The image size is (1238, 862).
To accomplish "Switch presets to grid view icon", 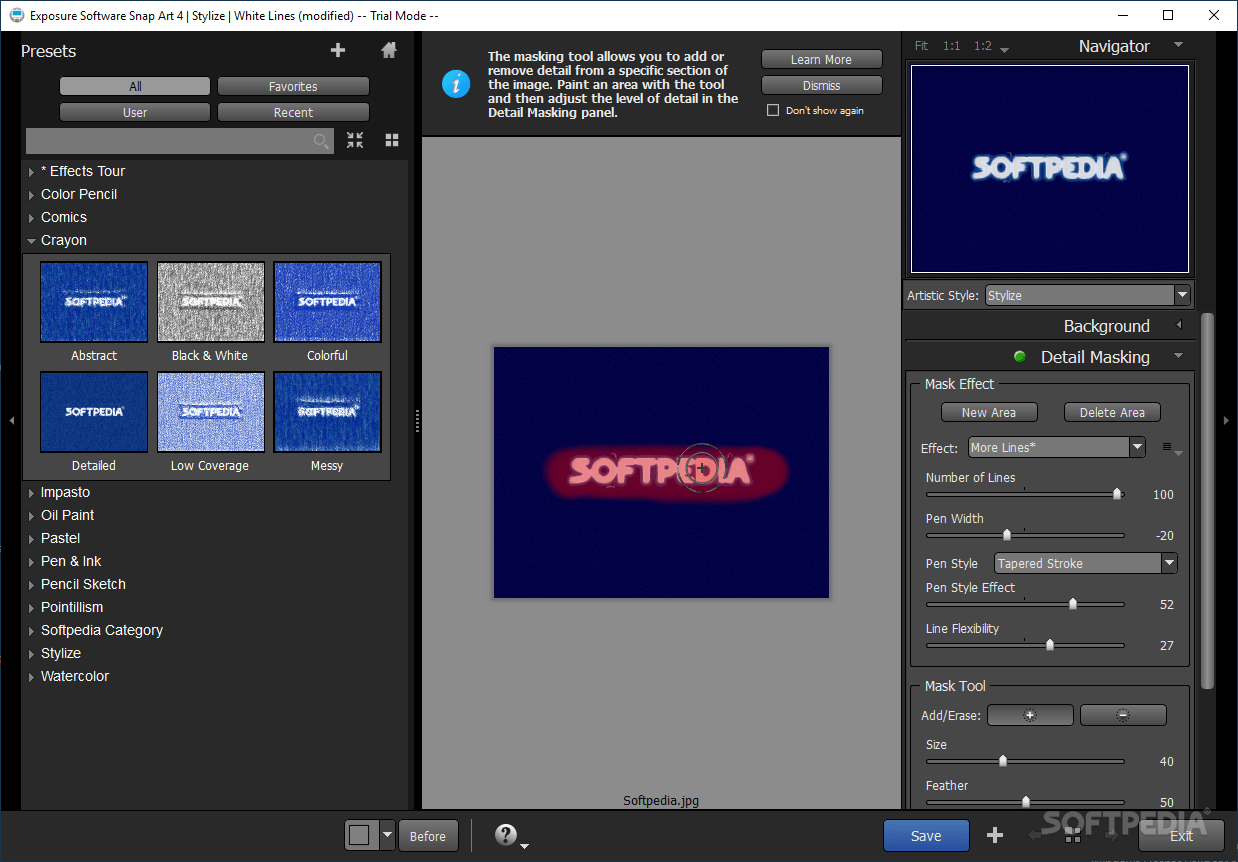I will point(392,140).
